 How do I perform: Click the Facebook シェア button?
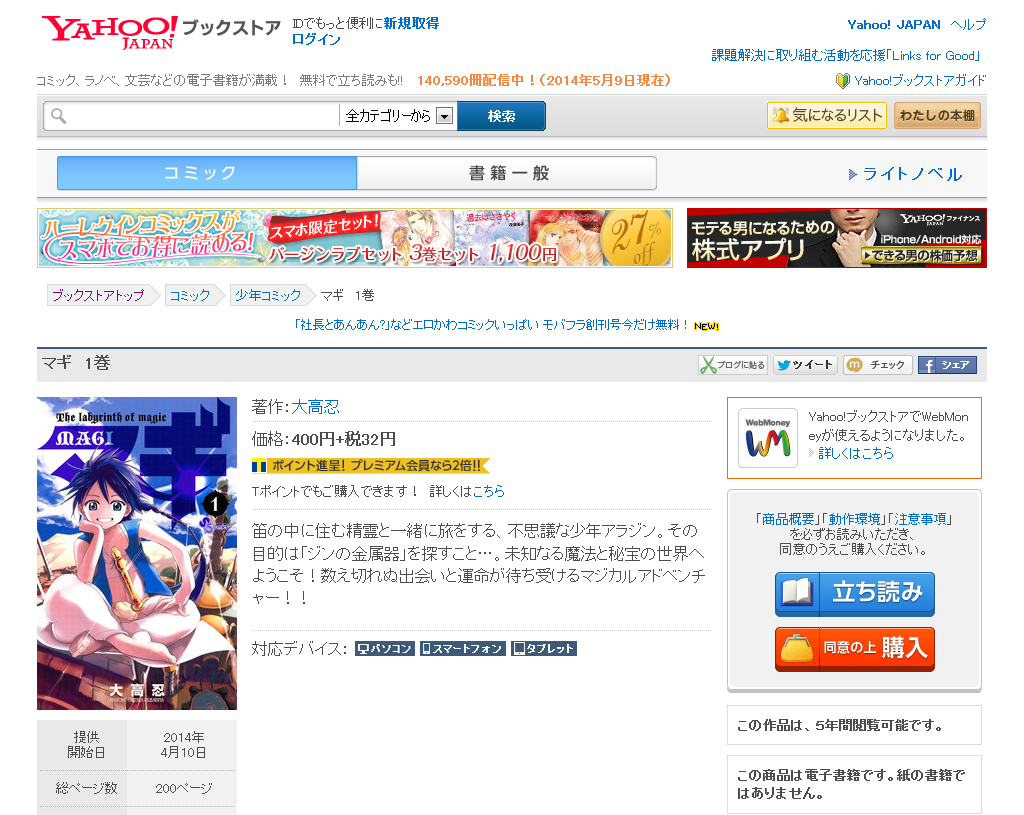[x=948, y=364]
